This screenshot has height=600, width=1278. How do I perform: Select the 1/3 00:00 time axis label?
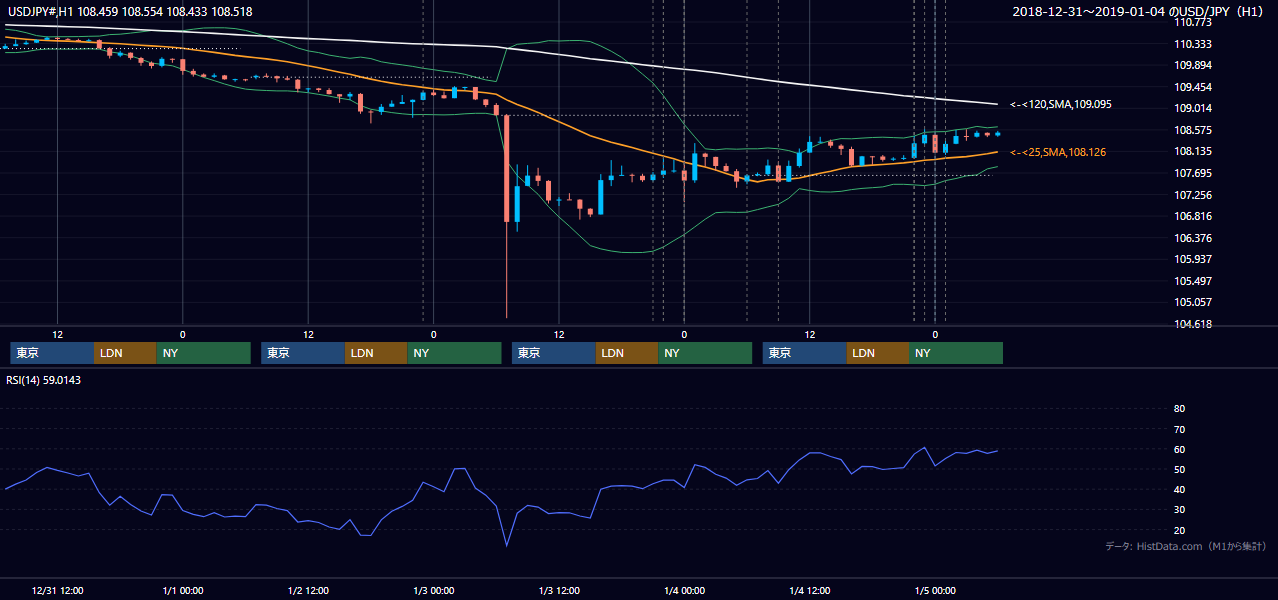[433, 591]
